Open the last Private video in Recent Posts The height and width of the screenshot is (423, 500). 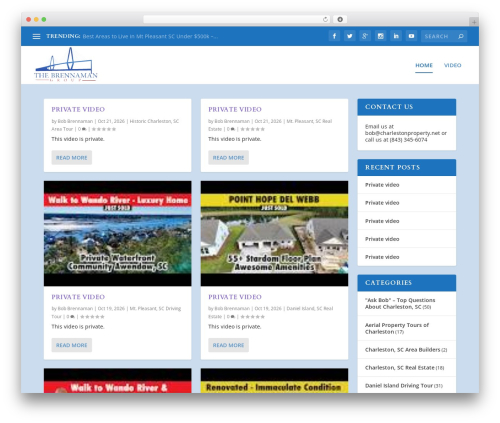coord(382,257)
